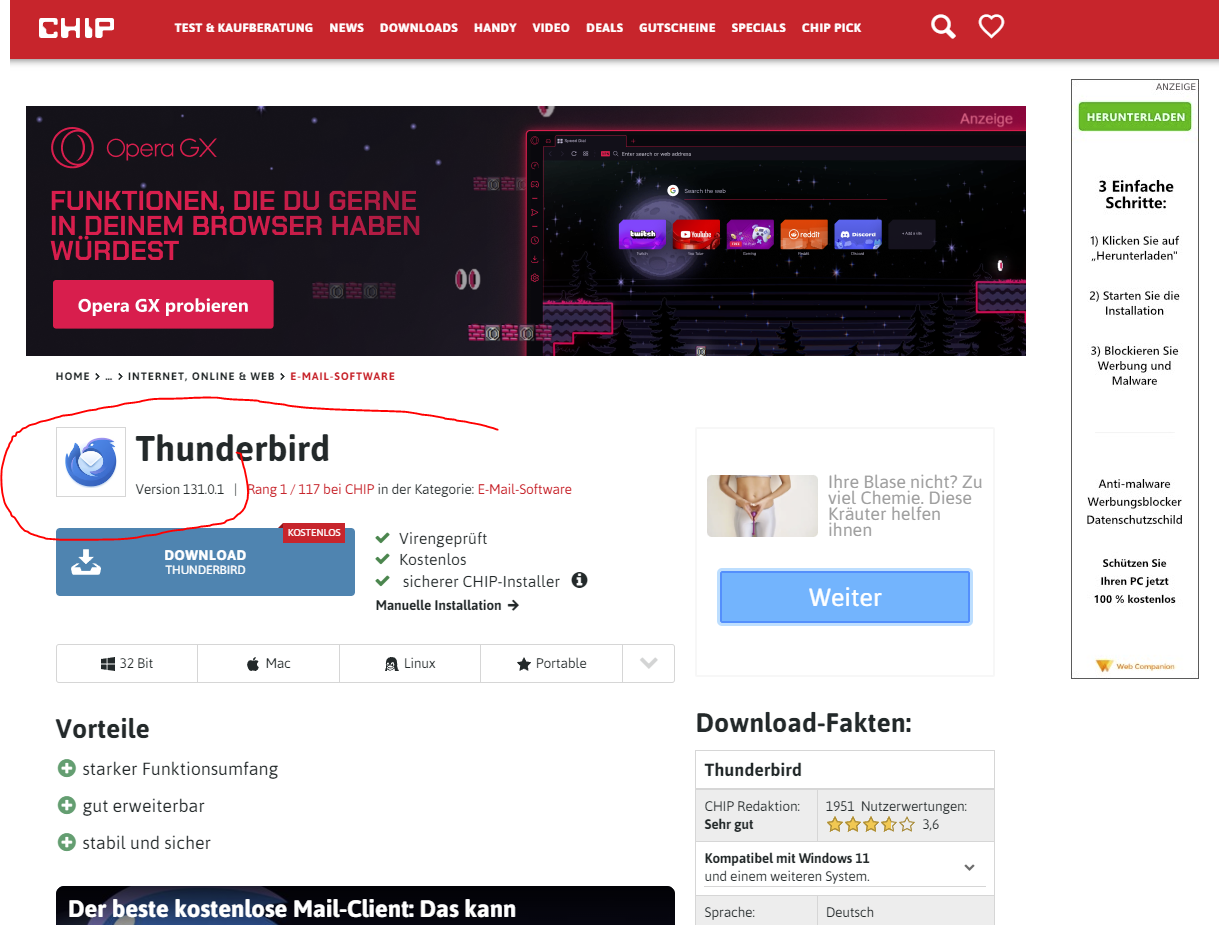The image size is (1219, 925).
Task: Click the Sehr gut editorial rating
Action: pyautogui.click(x=729, y=825)
